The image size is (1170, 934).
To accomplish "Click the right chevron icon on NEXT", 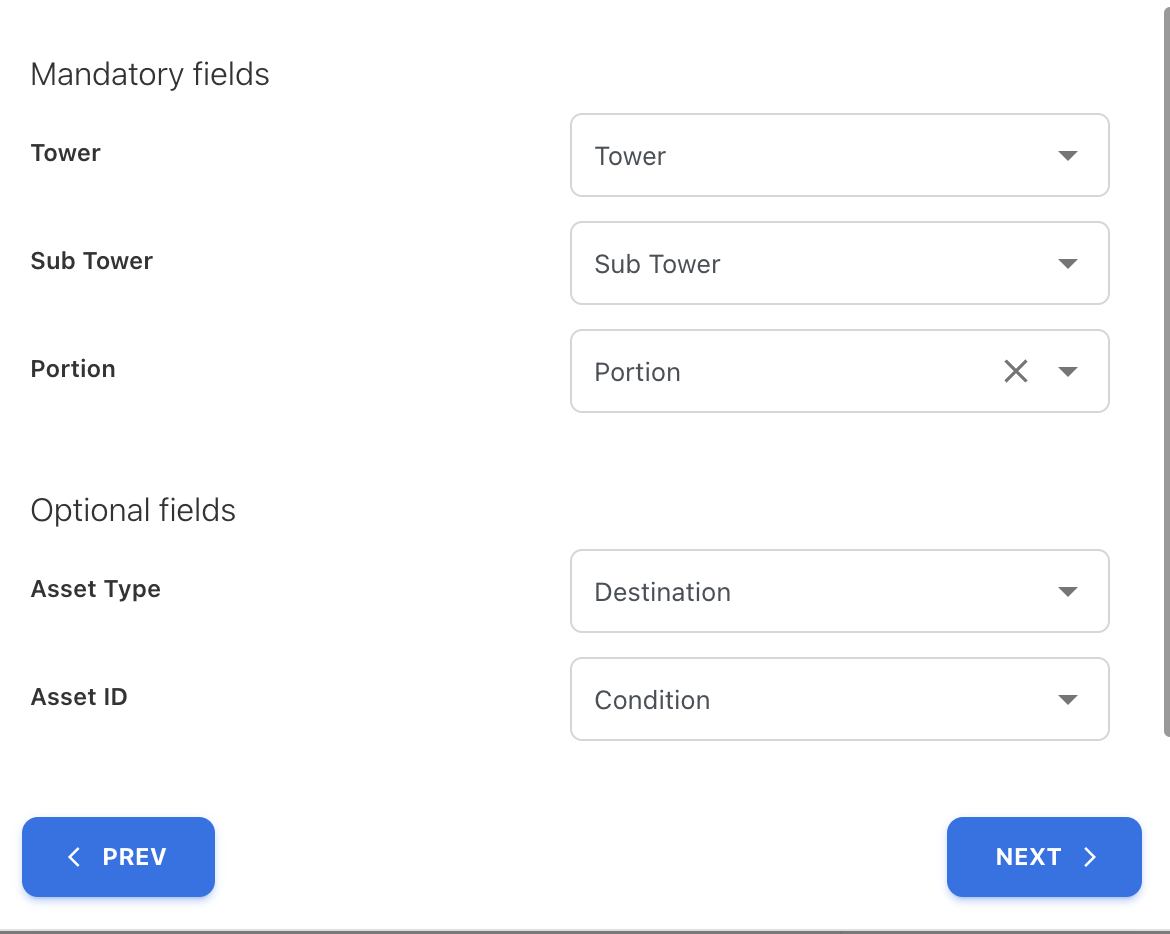I will [1090, 857].
